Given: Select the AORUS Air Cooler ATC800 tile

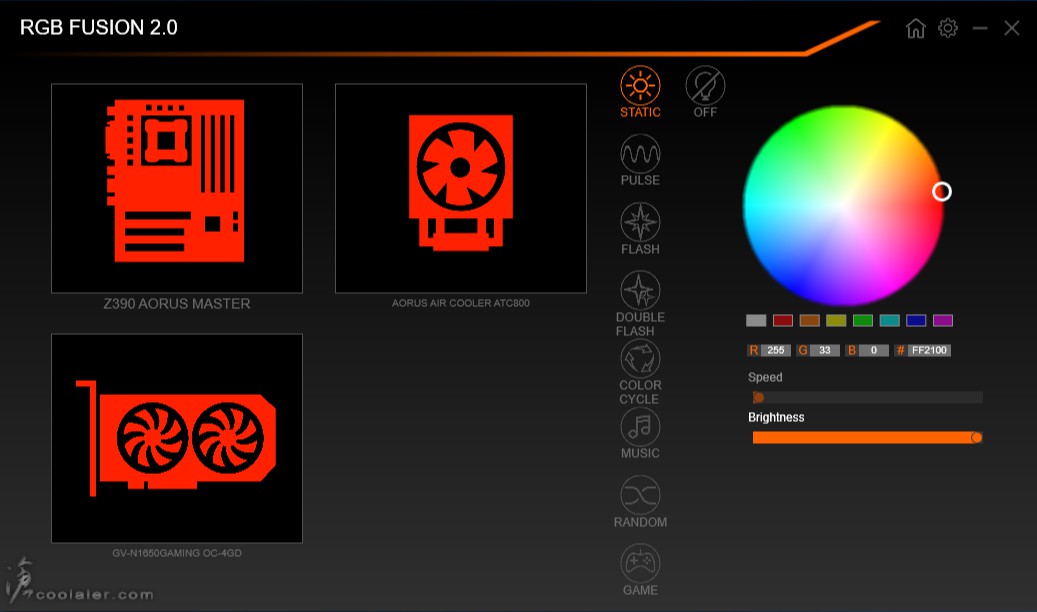Looking at the screenshot, I should [461, 188].
